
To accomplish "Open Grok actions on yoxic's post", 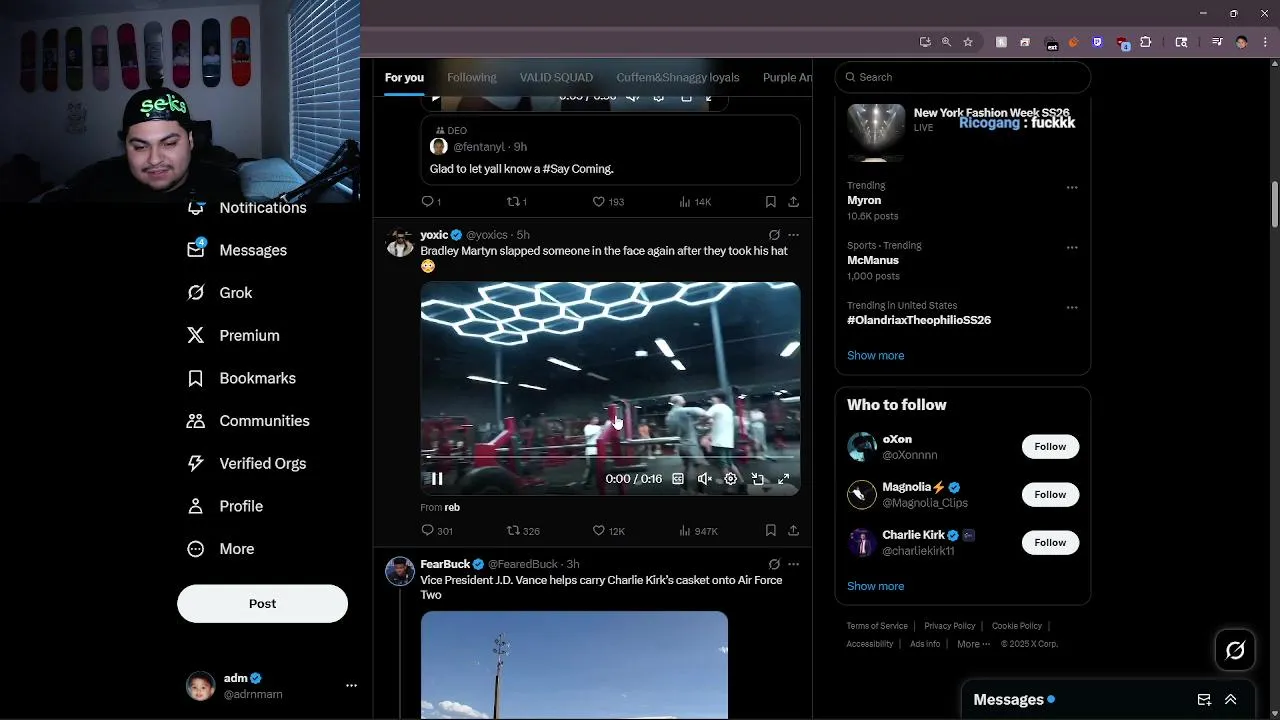I will (x=774, y=235).
